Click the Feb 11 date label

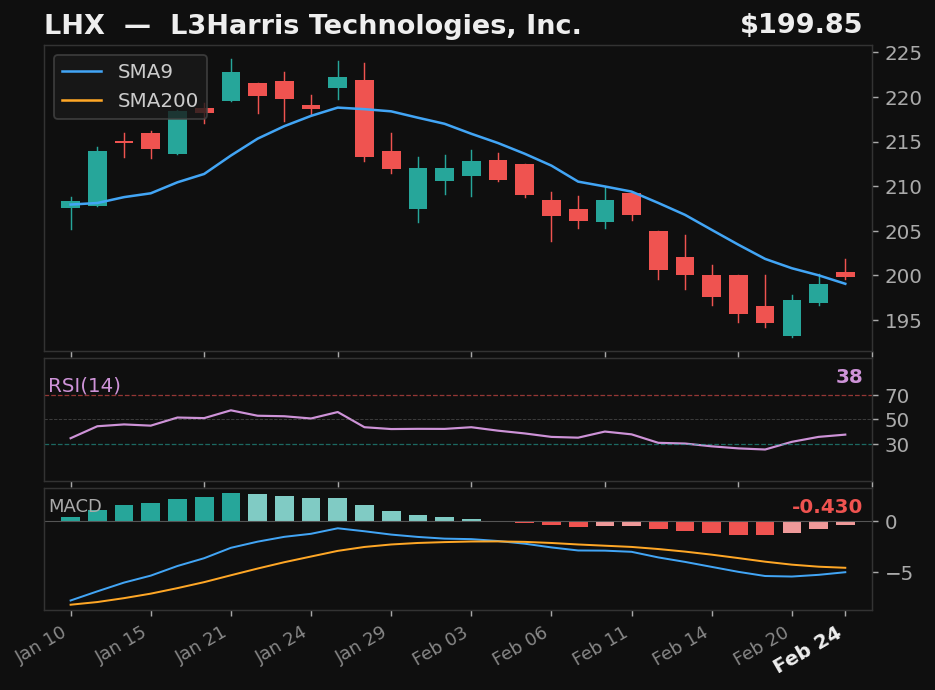(x=600, y=645)
